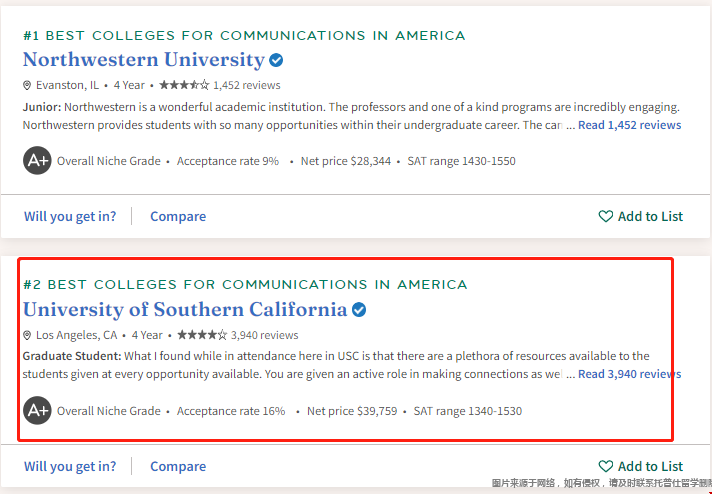Click Northwestern's star rating
712x494 pixels.
pos(184,85)
